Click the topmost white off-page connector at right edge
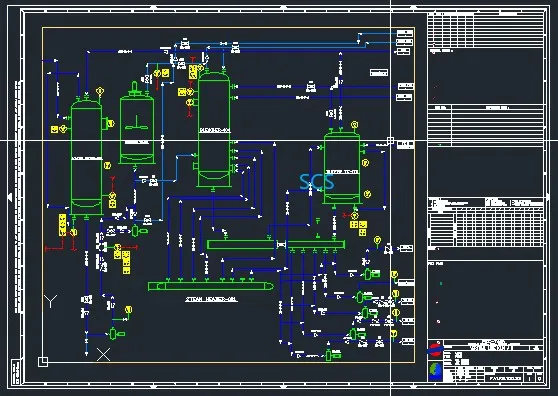The width and height of the screenshot is (558, 396). [x=405, y=33]
